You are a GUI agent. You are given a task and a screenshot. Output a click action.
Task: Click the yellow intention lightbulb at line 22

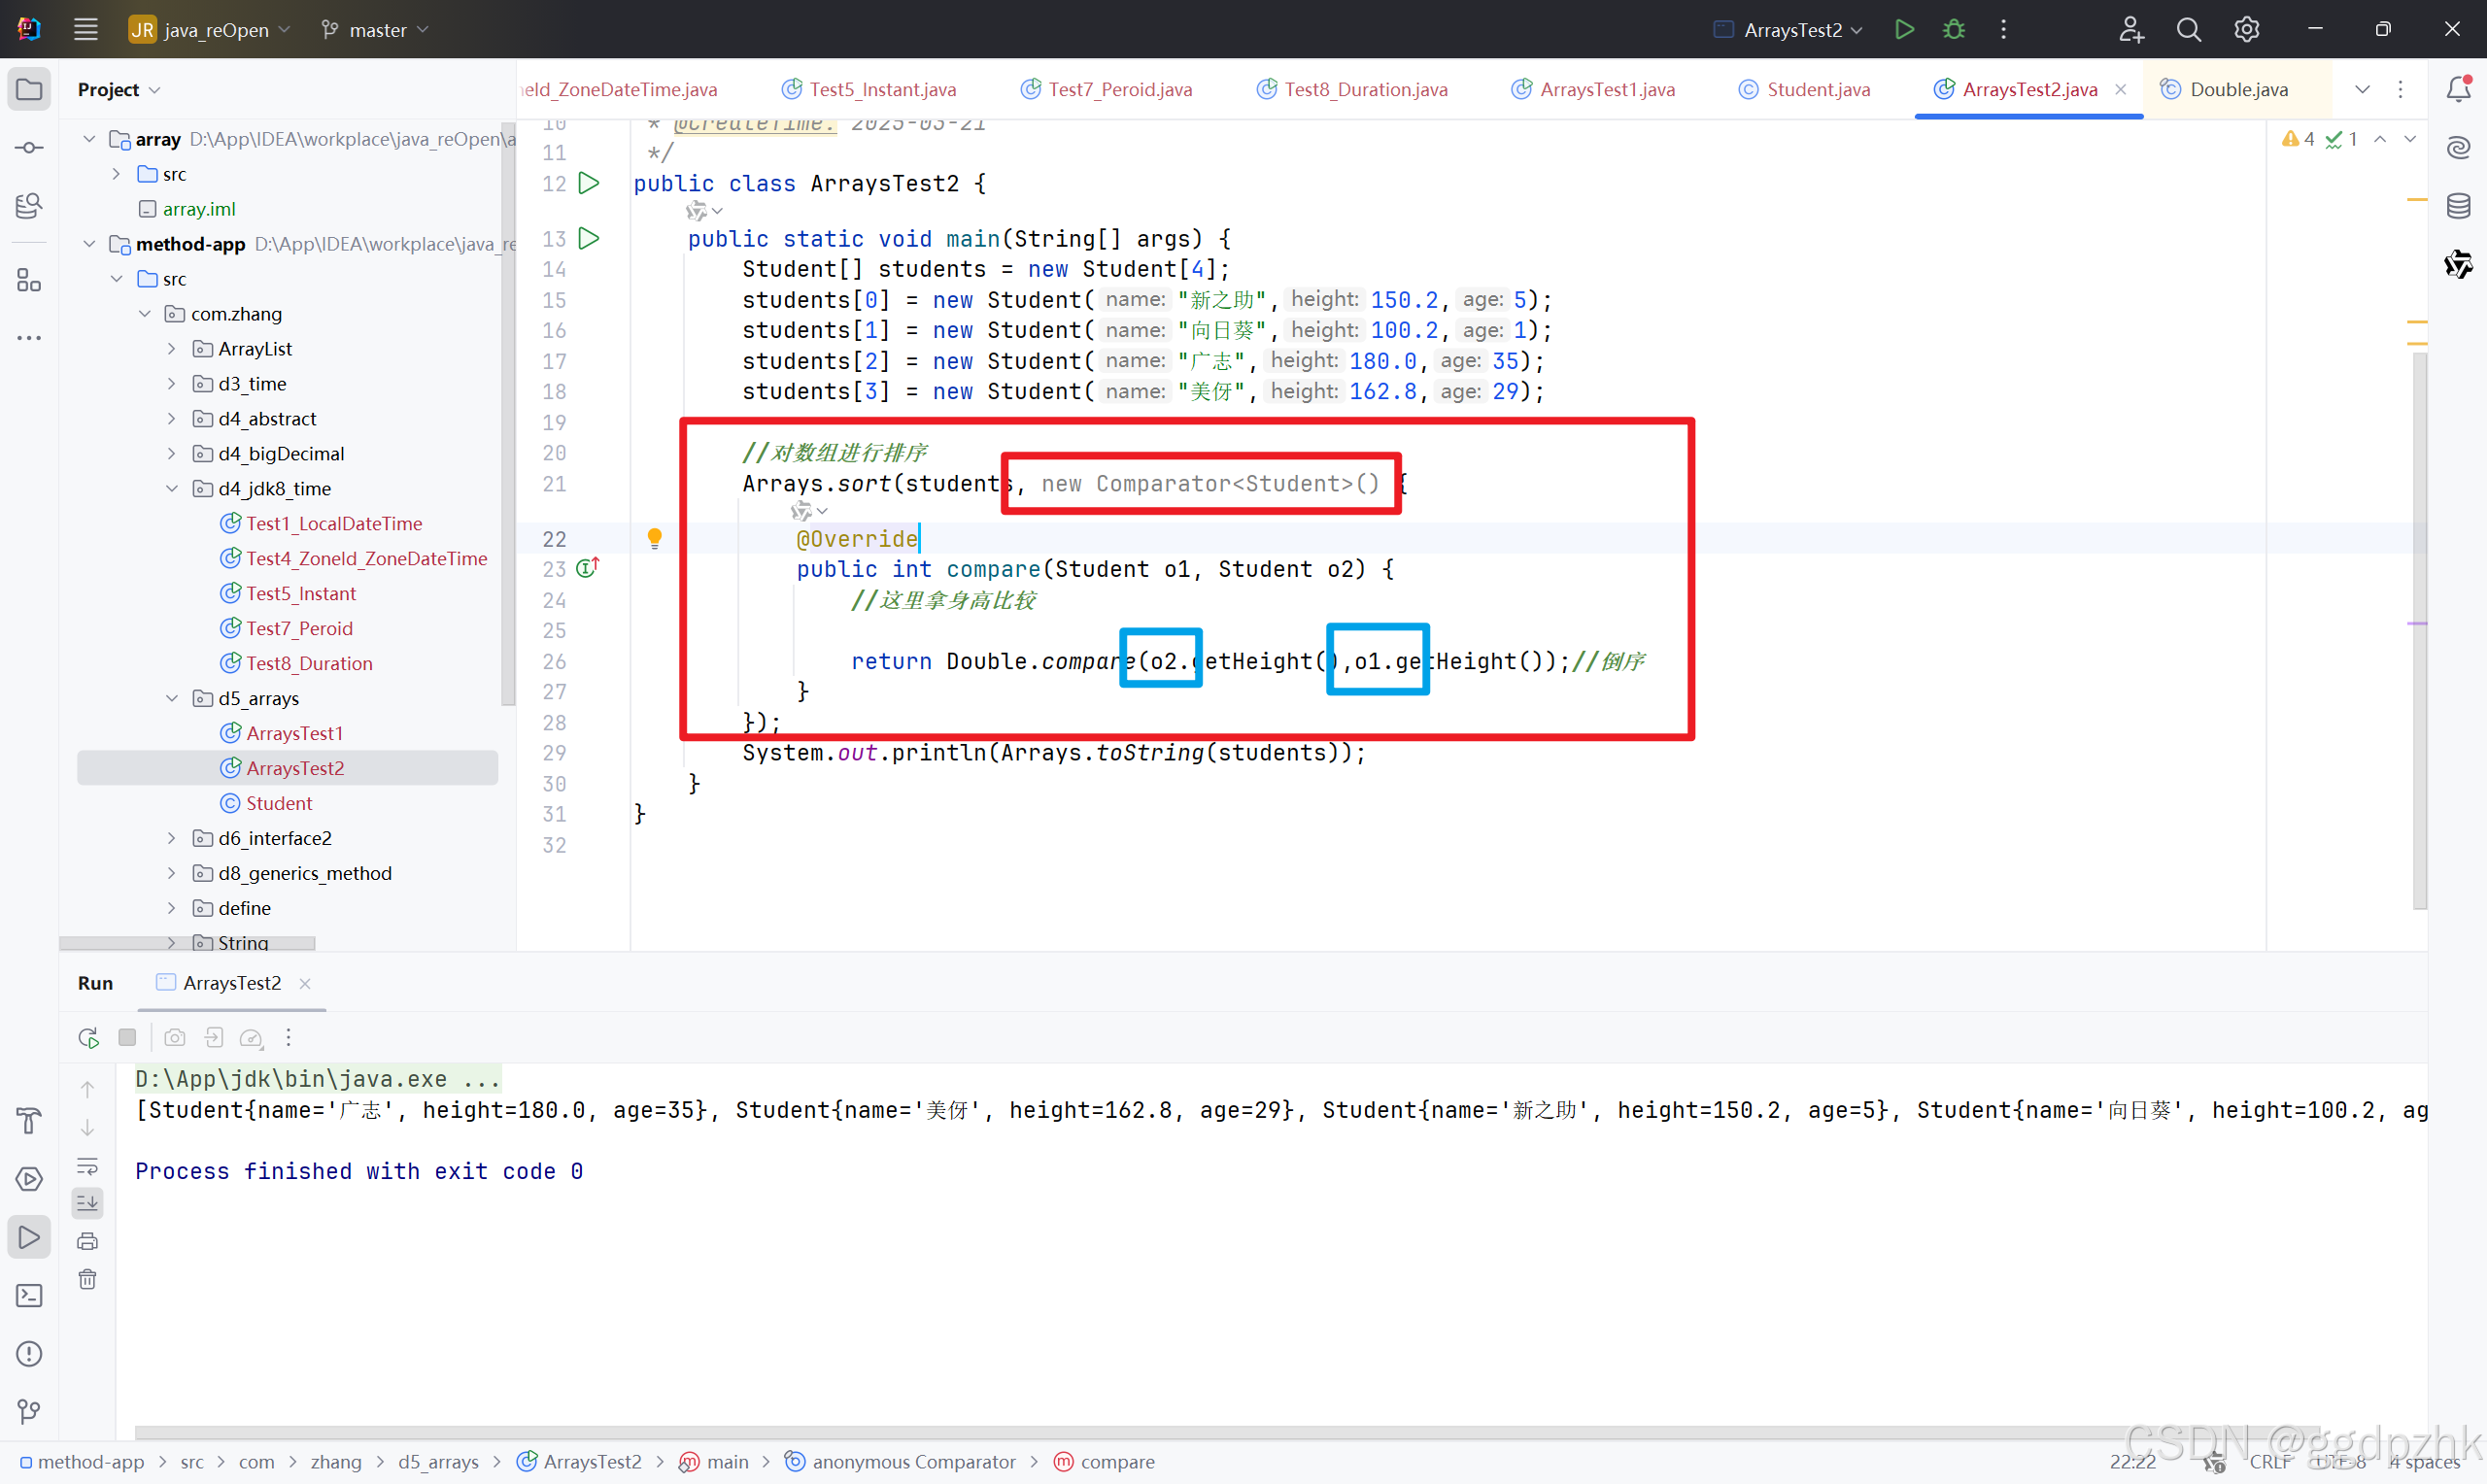coord(654,539)
